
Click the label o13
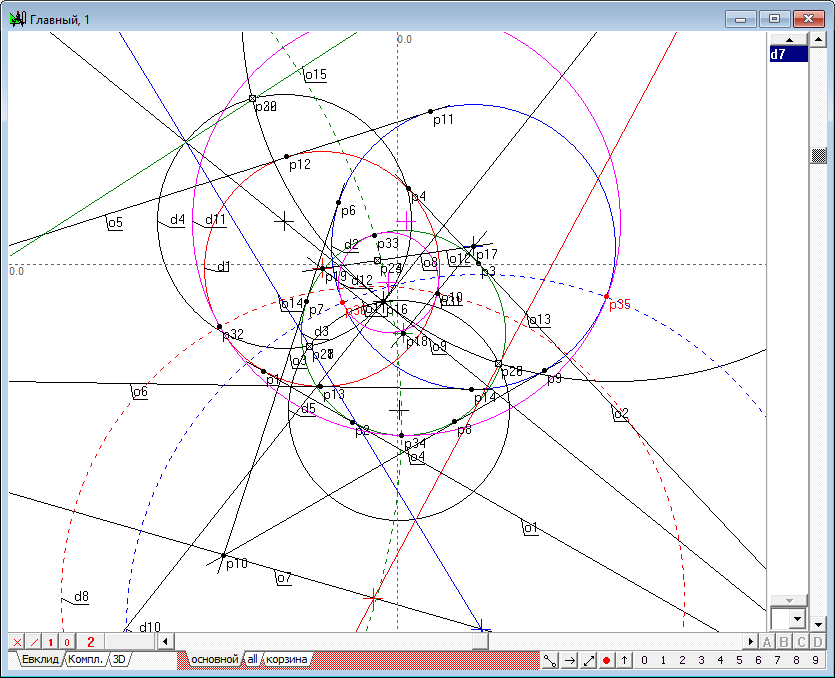point(540,320)
